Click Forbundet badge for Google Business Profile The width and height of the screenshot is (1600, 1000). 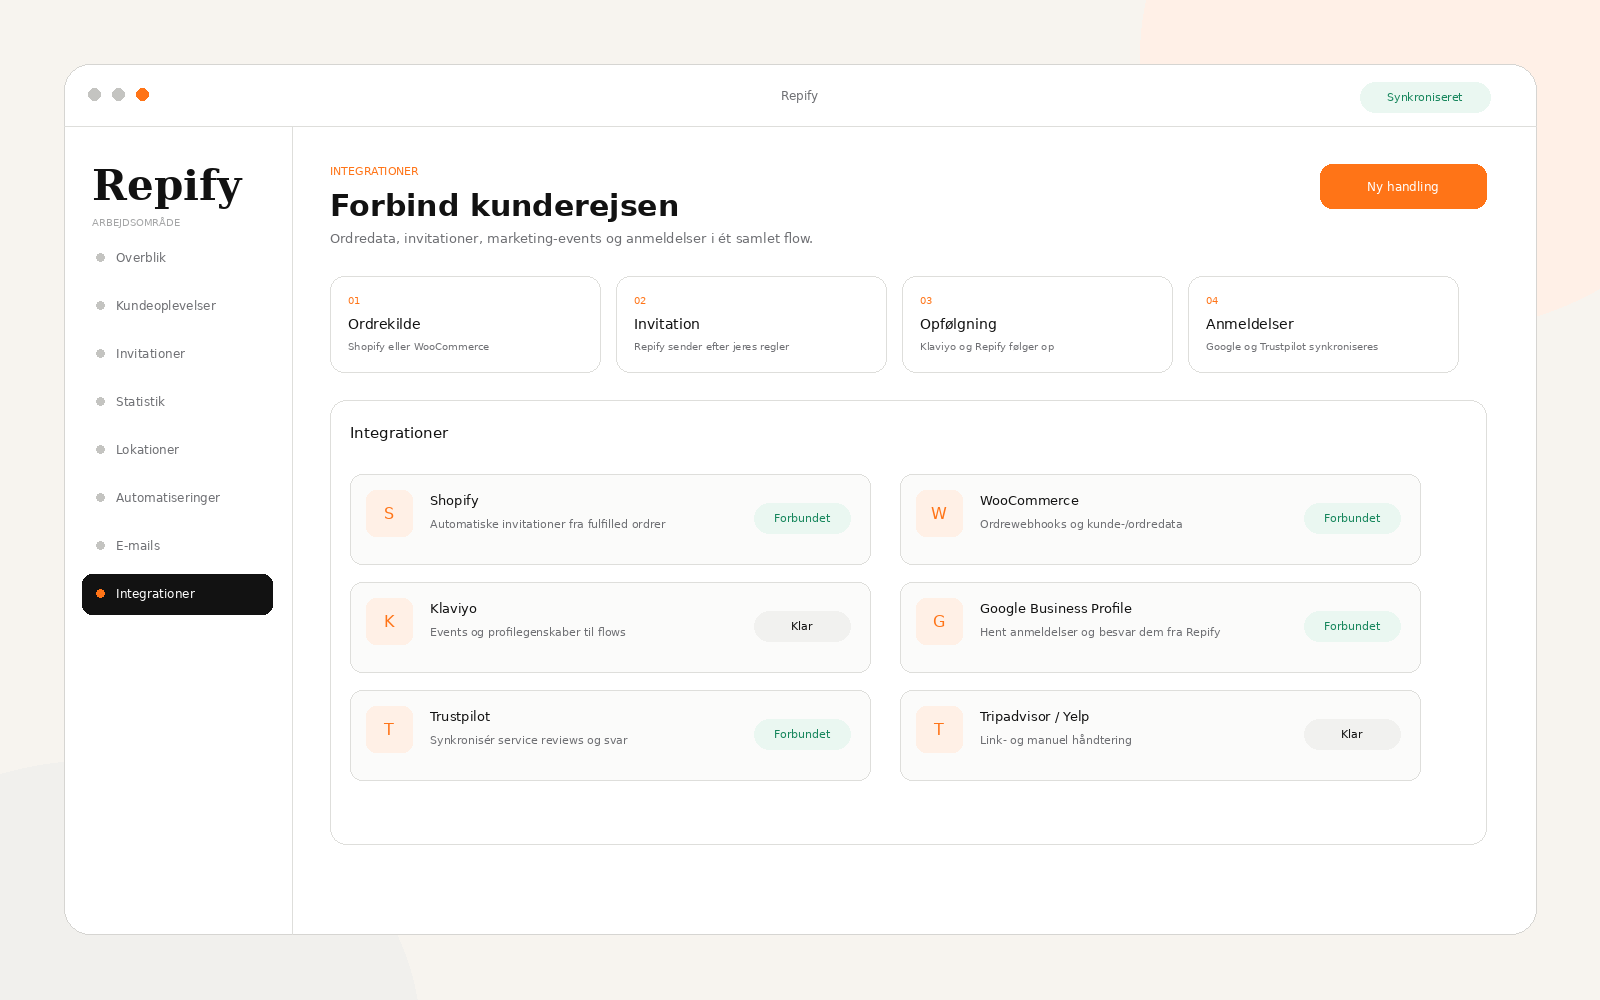point(1352,626)
